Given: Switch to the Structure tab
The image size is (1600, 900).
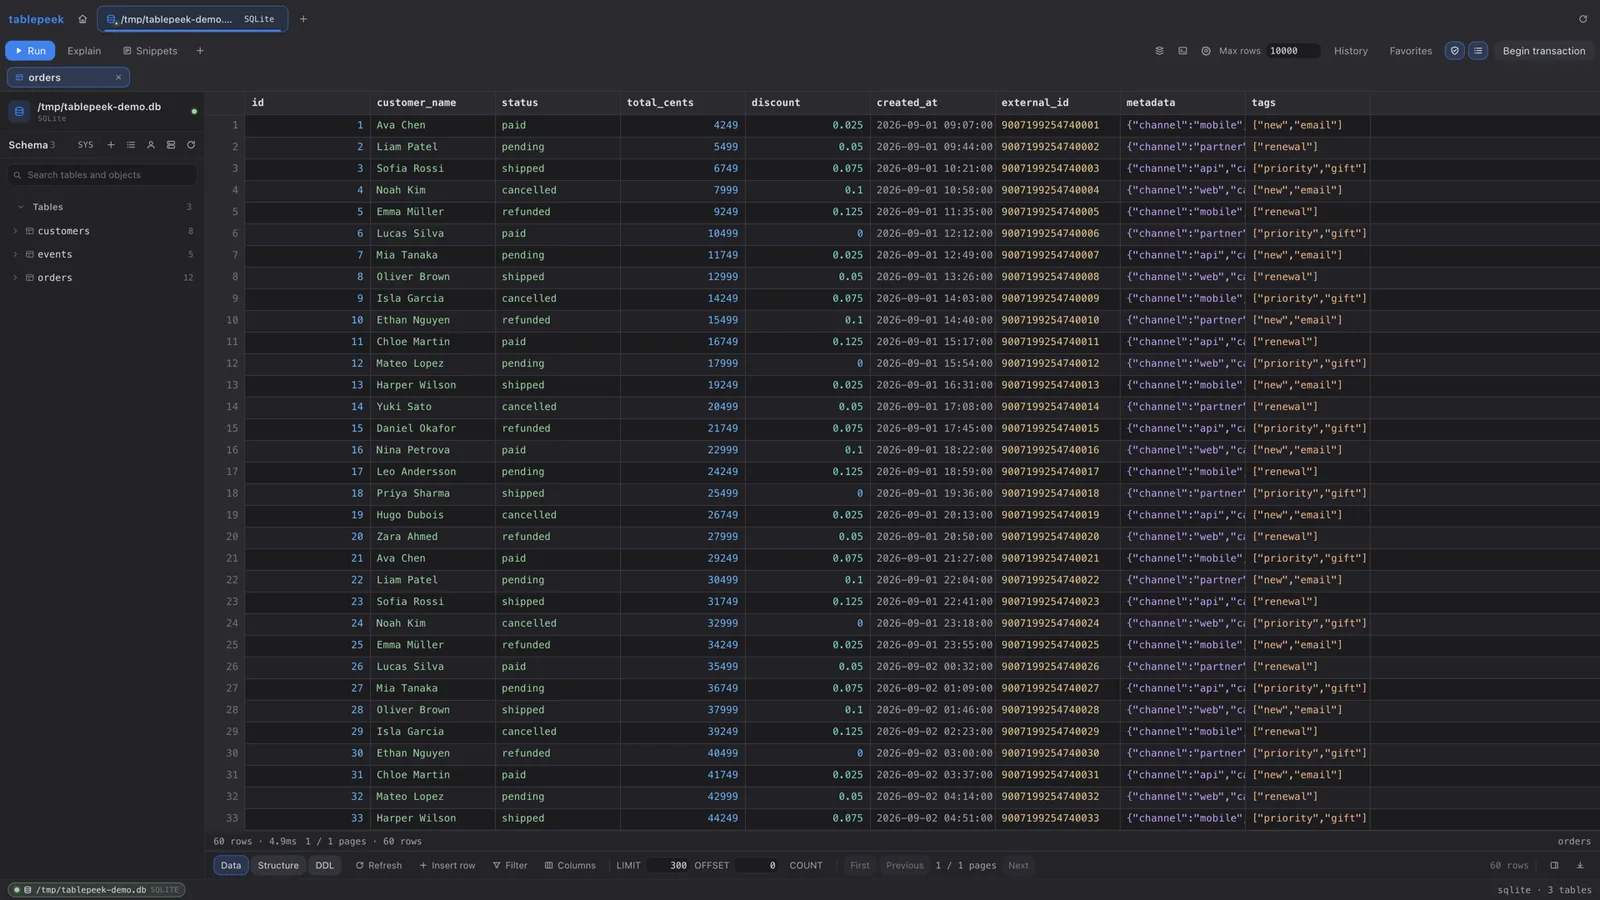Looking at the screenshot, I should tap(278, 866).
